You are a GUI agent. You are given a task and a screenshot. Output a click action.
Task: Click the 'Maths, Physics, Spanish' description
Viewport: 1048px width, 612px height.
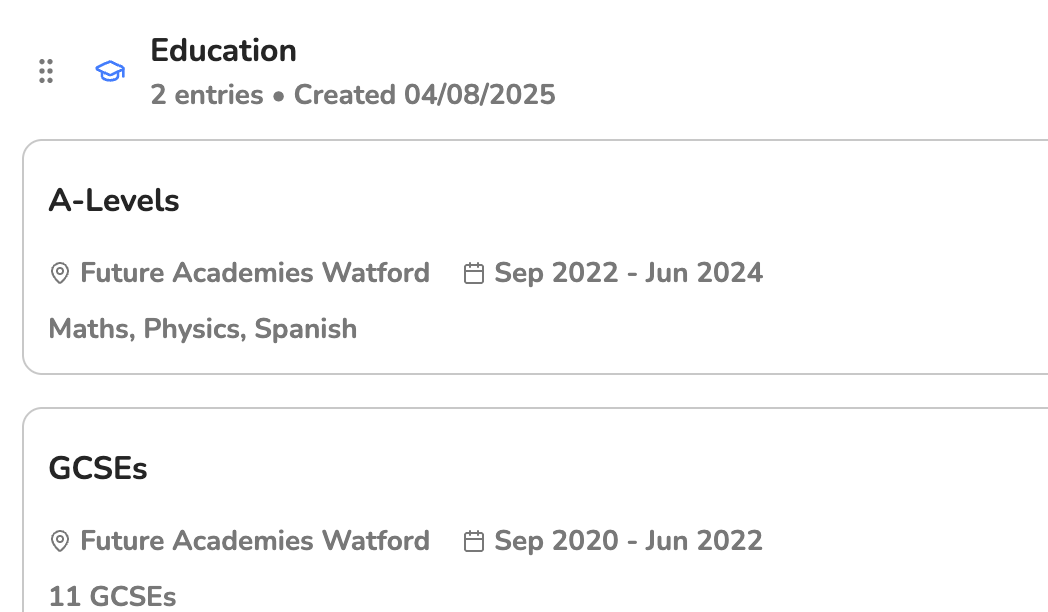203,329
